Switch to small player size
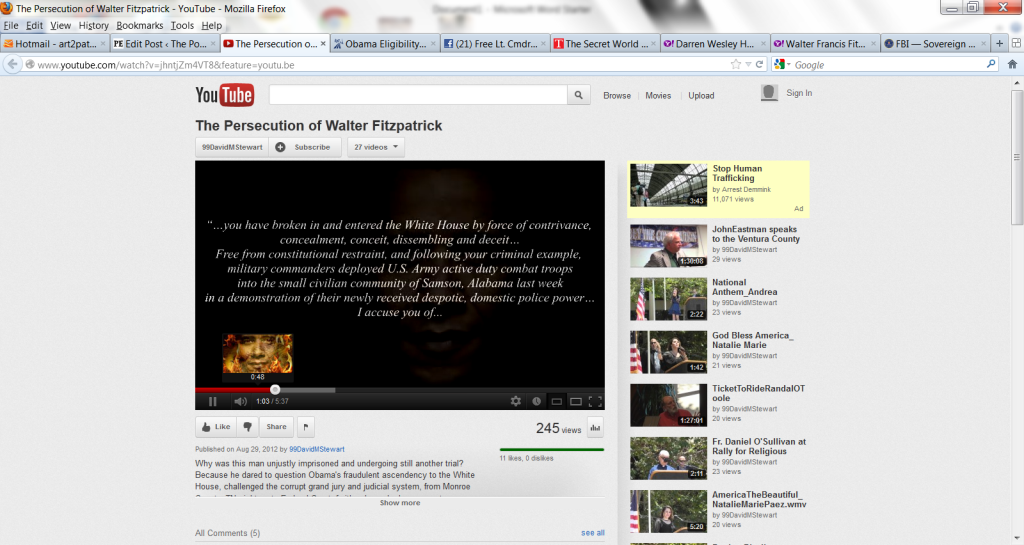This screenshot has width=1024, height=545. (x=557, y=401)
